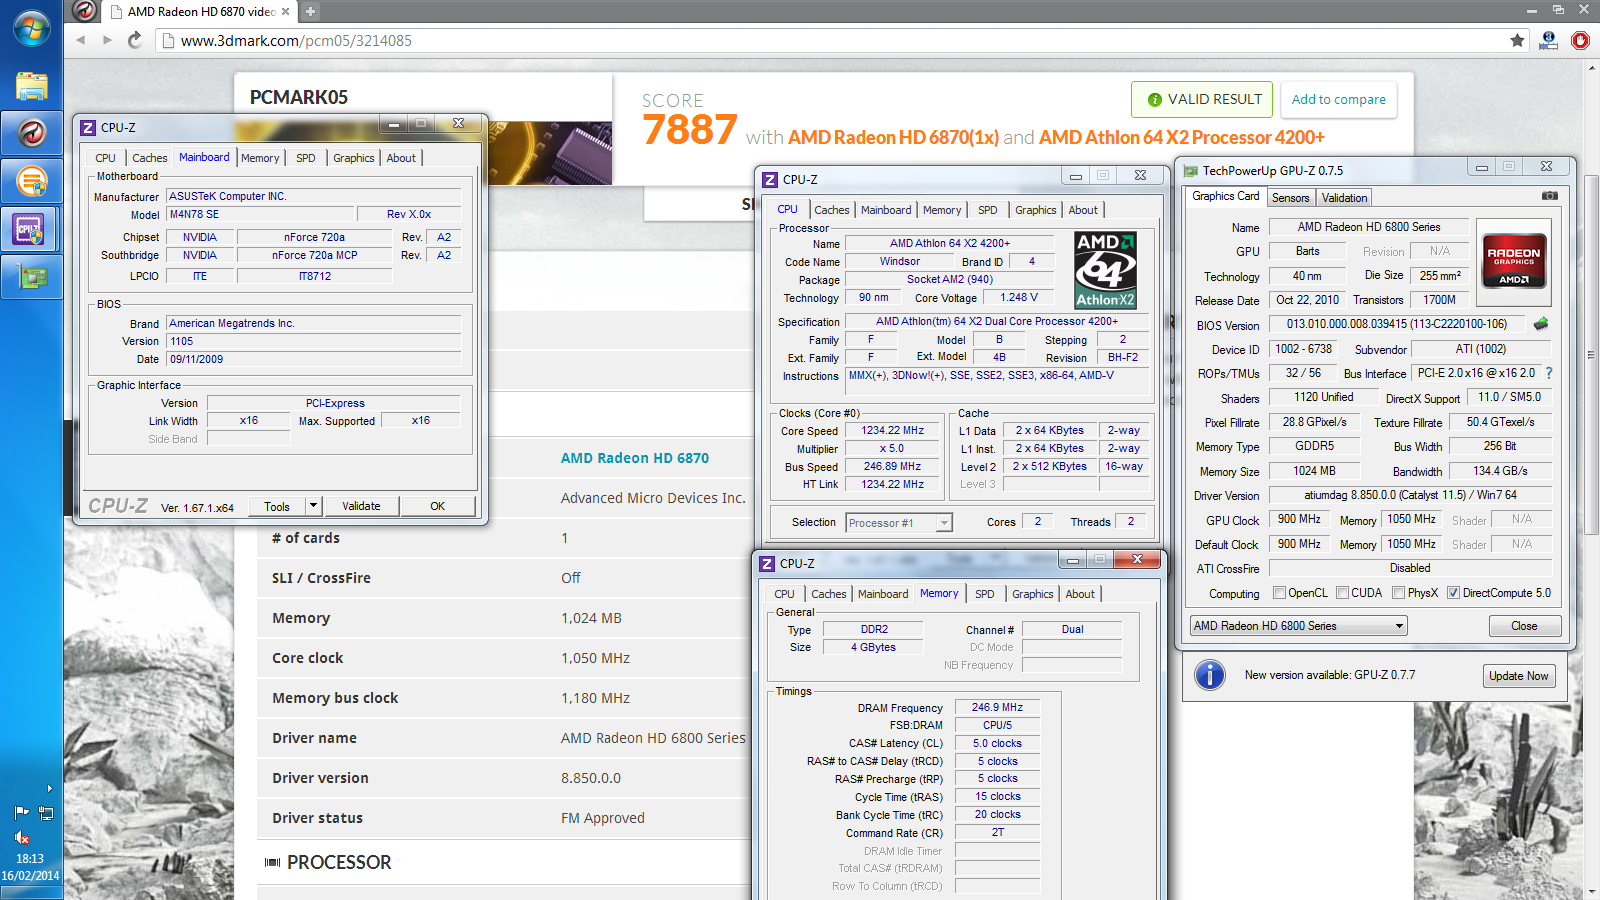Click the taskbar clock showing 18:13
1600x900 pixels.
(30, 858)
